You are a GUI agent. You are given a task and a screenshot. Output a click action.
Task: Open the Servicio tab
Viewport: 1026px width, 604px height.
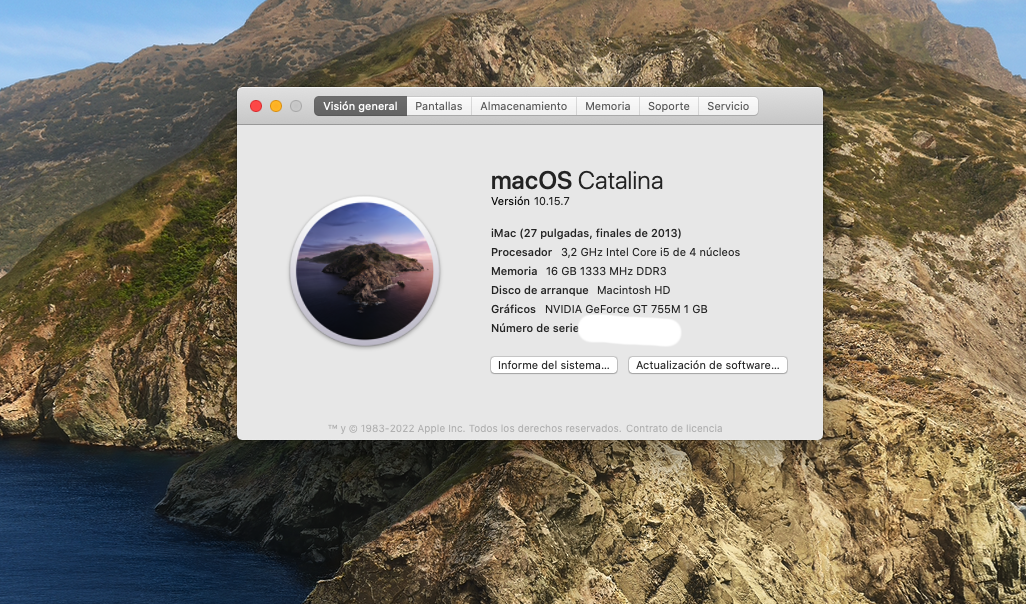[x=728, y=106]
